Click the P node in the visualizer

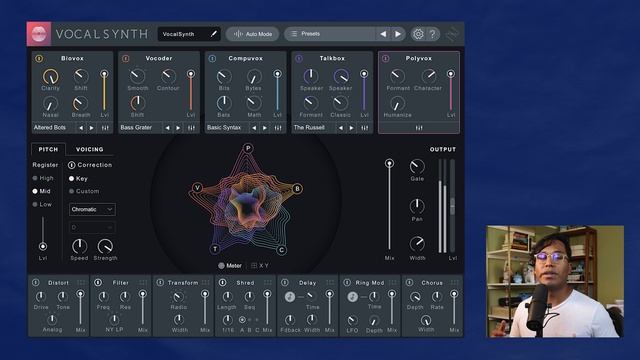(248, 148)
